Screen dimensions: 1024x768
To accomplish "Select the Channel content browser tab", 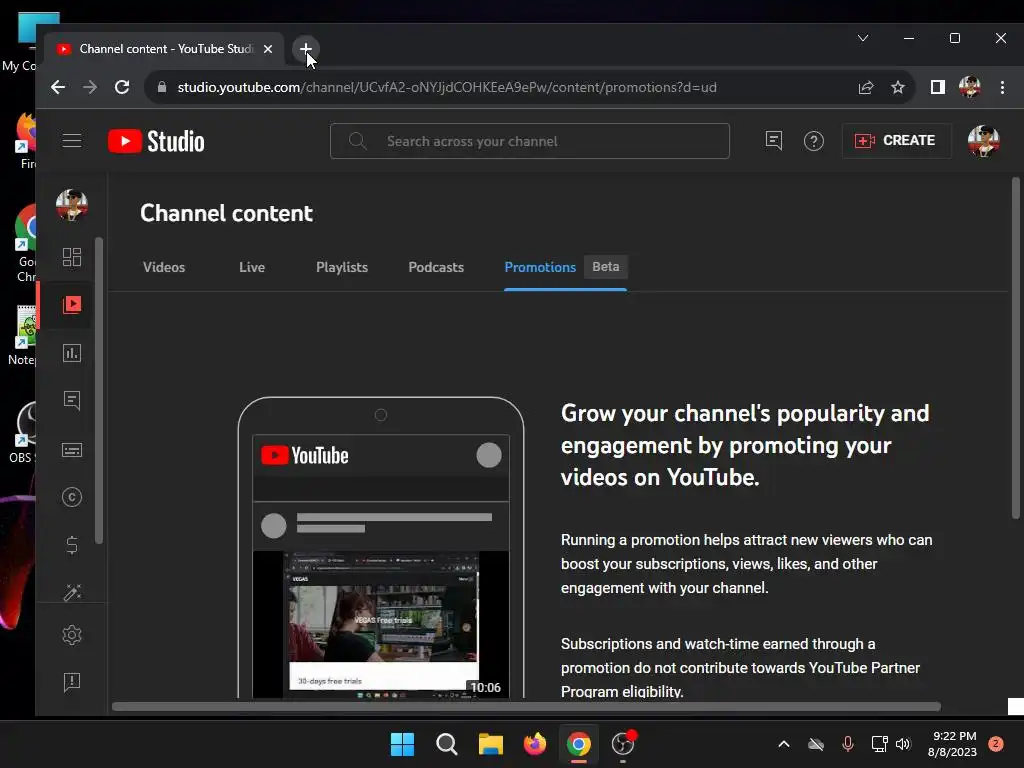I will coord(165,49).
